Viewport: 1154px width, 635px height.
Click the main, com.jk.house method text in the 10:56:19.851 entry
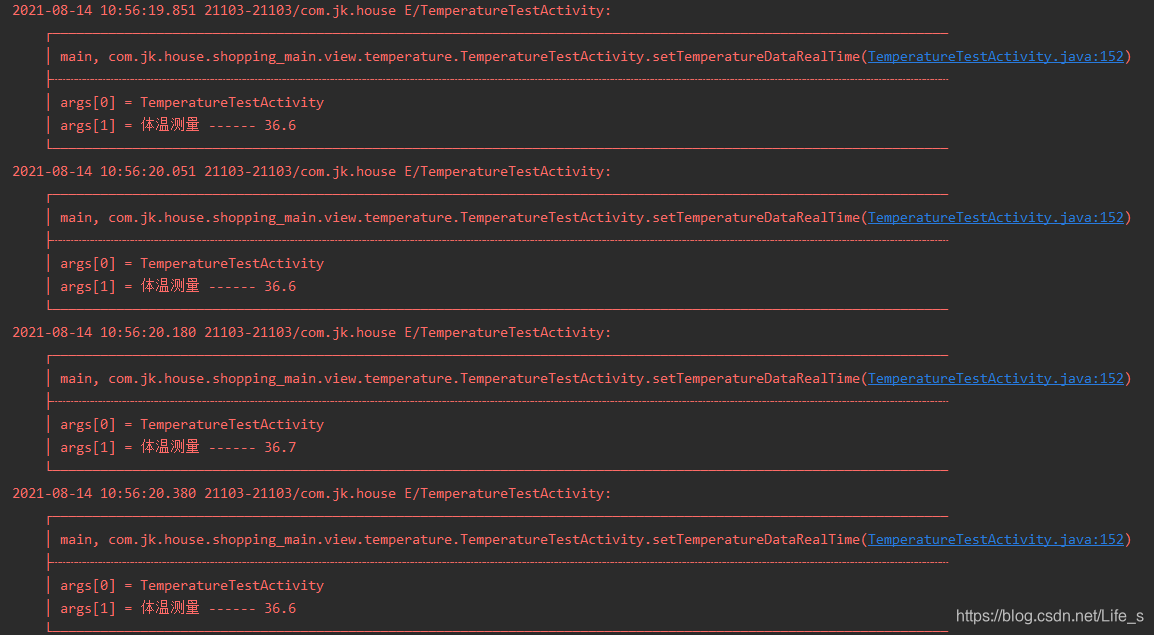(460, 57)
